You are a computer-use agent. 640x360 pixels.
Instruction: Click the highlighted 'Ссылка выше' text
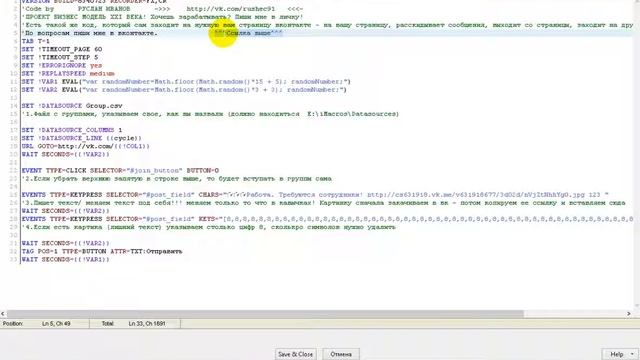[x=249, y=33]
